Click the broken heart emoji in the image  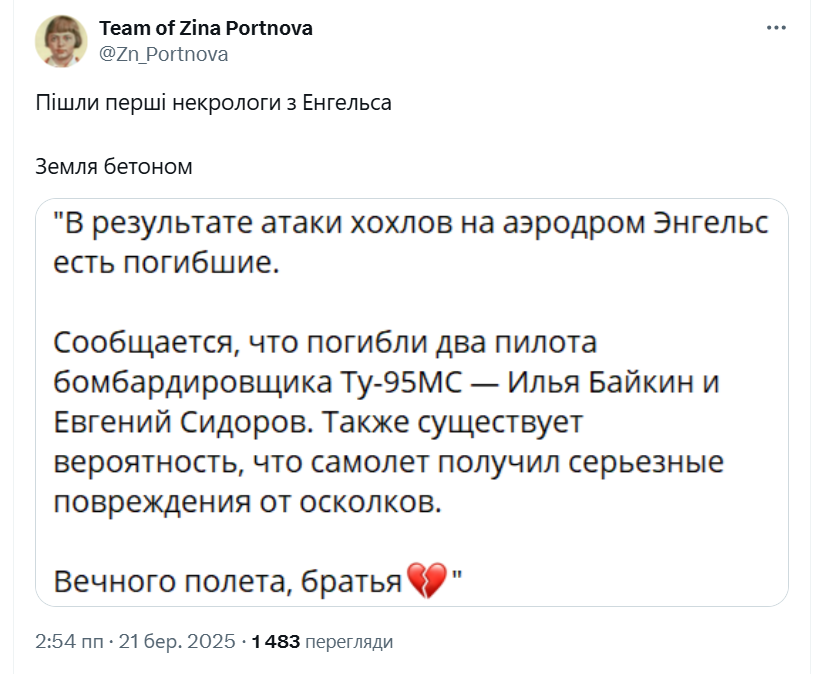[427, 580]
